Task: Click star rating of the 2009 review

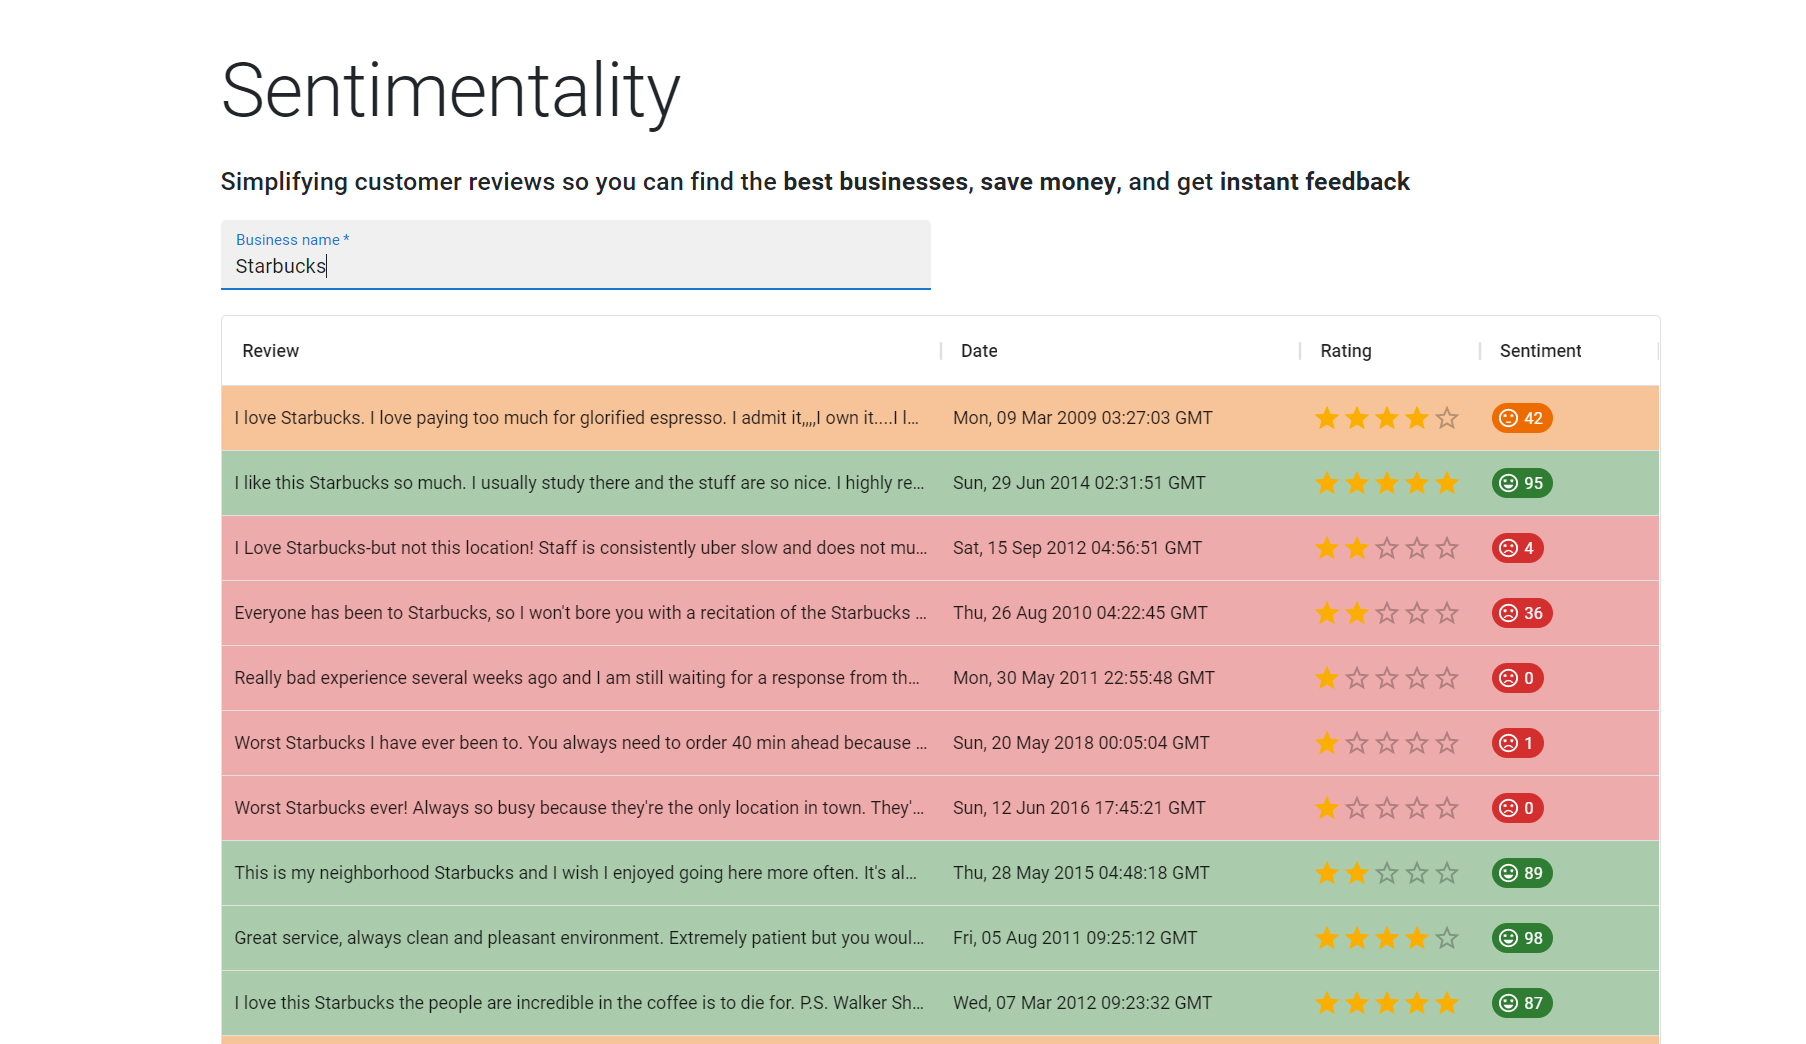Action: click(1386, 418)
